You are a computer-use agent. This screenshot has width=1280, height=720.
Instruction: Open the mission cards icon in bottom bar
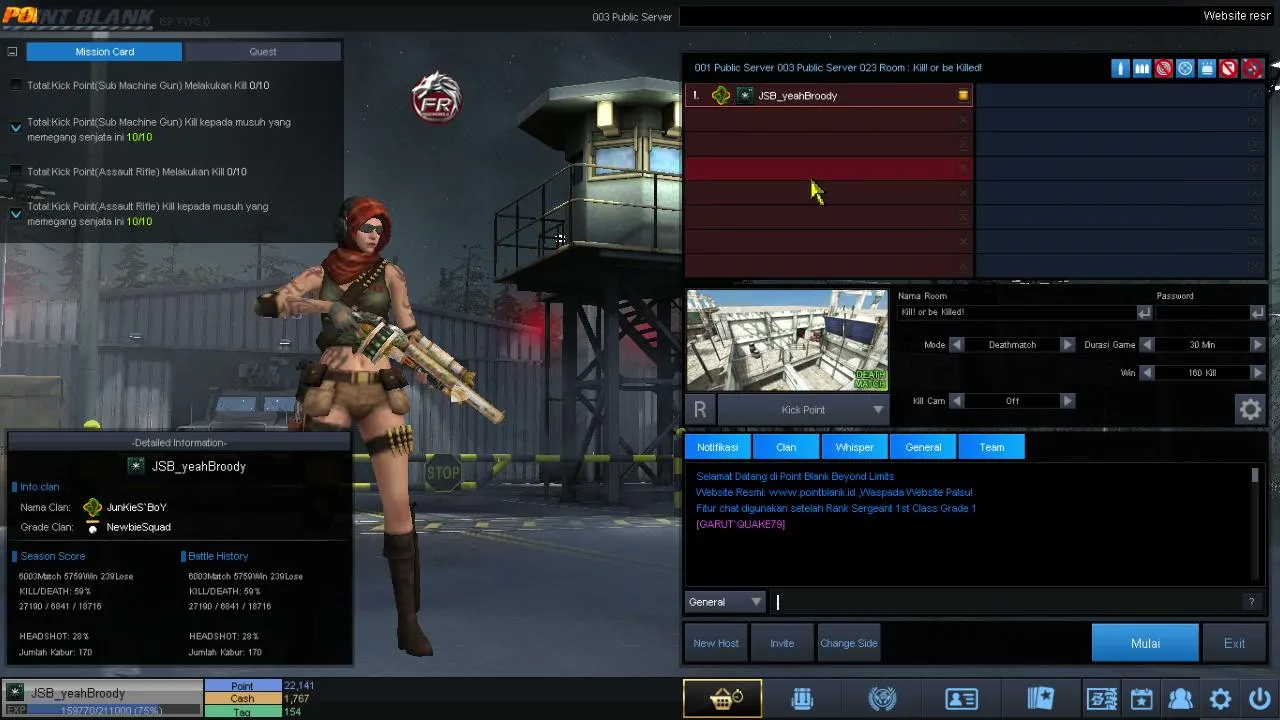1040,699
